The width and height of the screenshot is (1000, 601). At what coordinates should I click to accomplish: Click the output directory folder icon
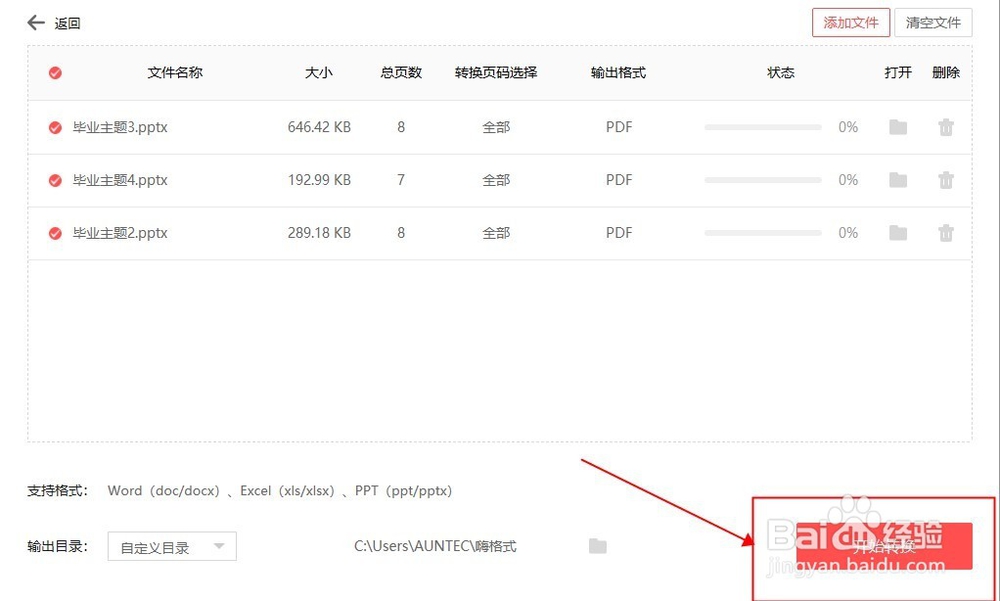(x=597, y=546)
